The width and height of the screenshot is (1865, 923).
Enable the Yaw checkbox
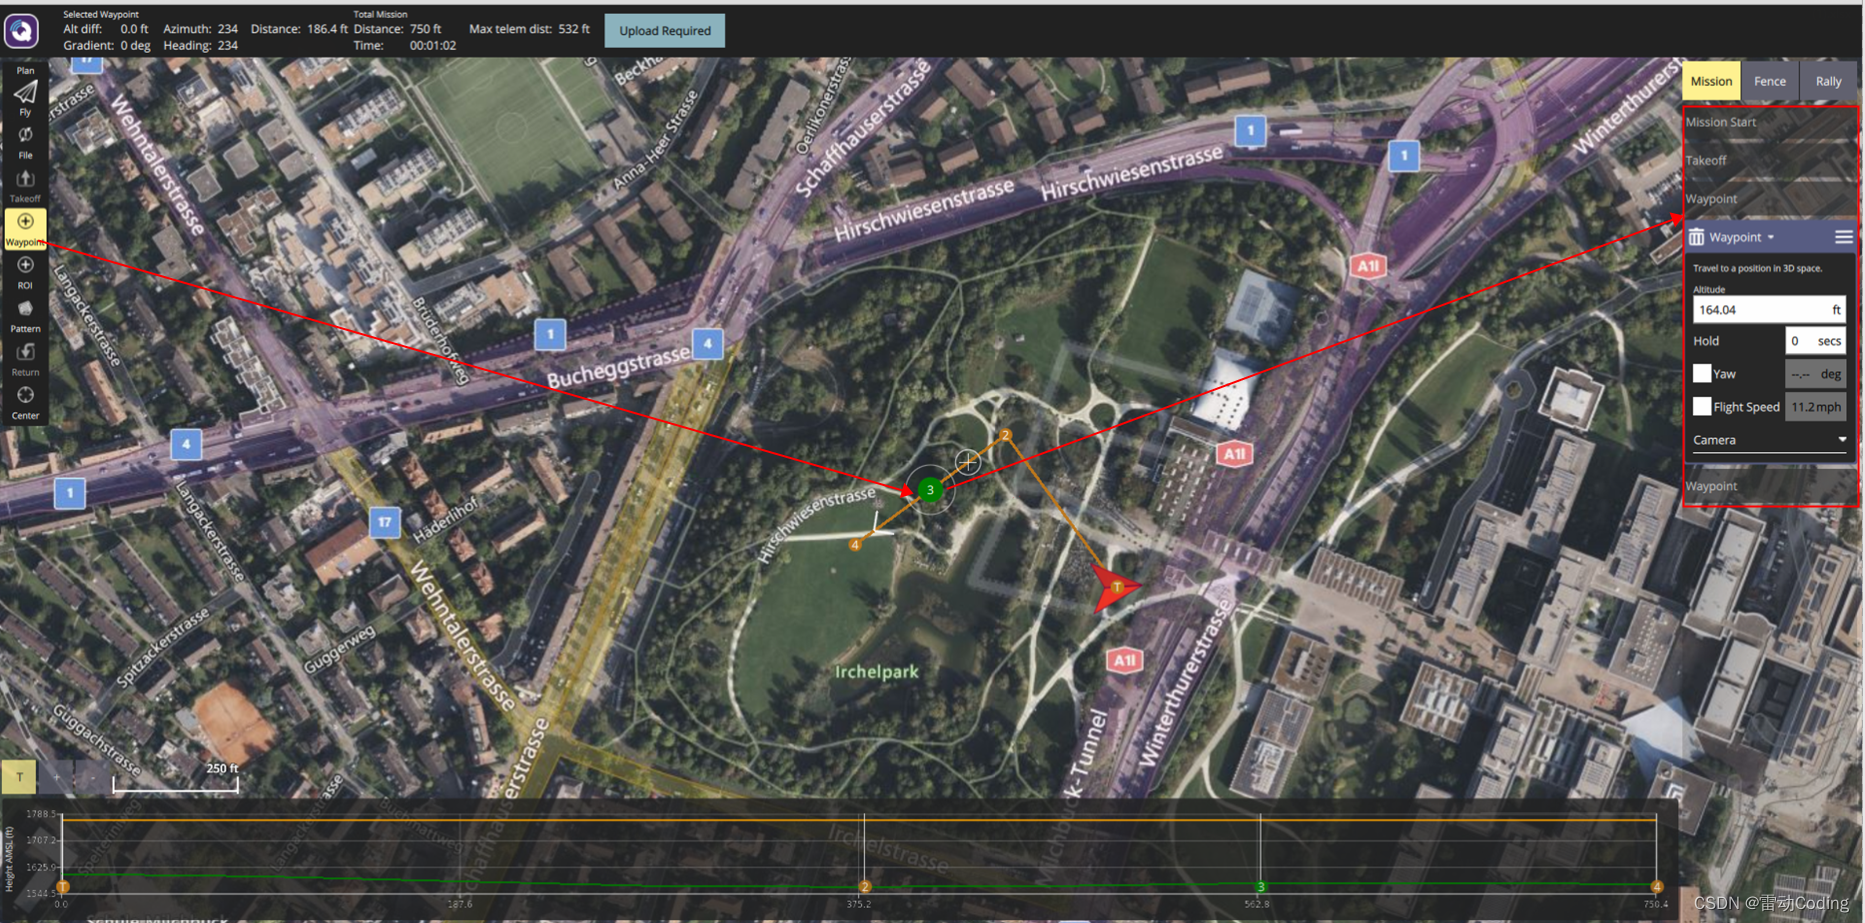1702,374
